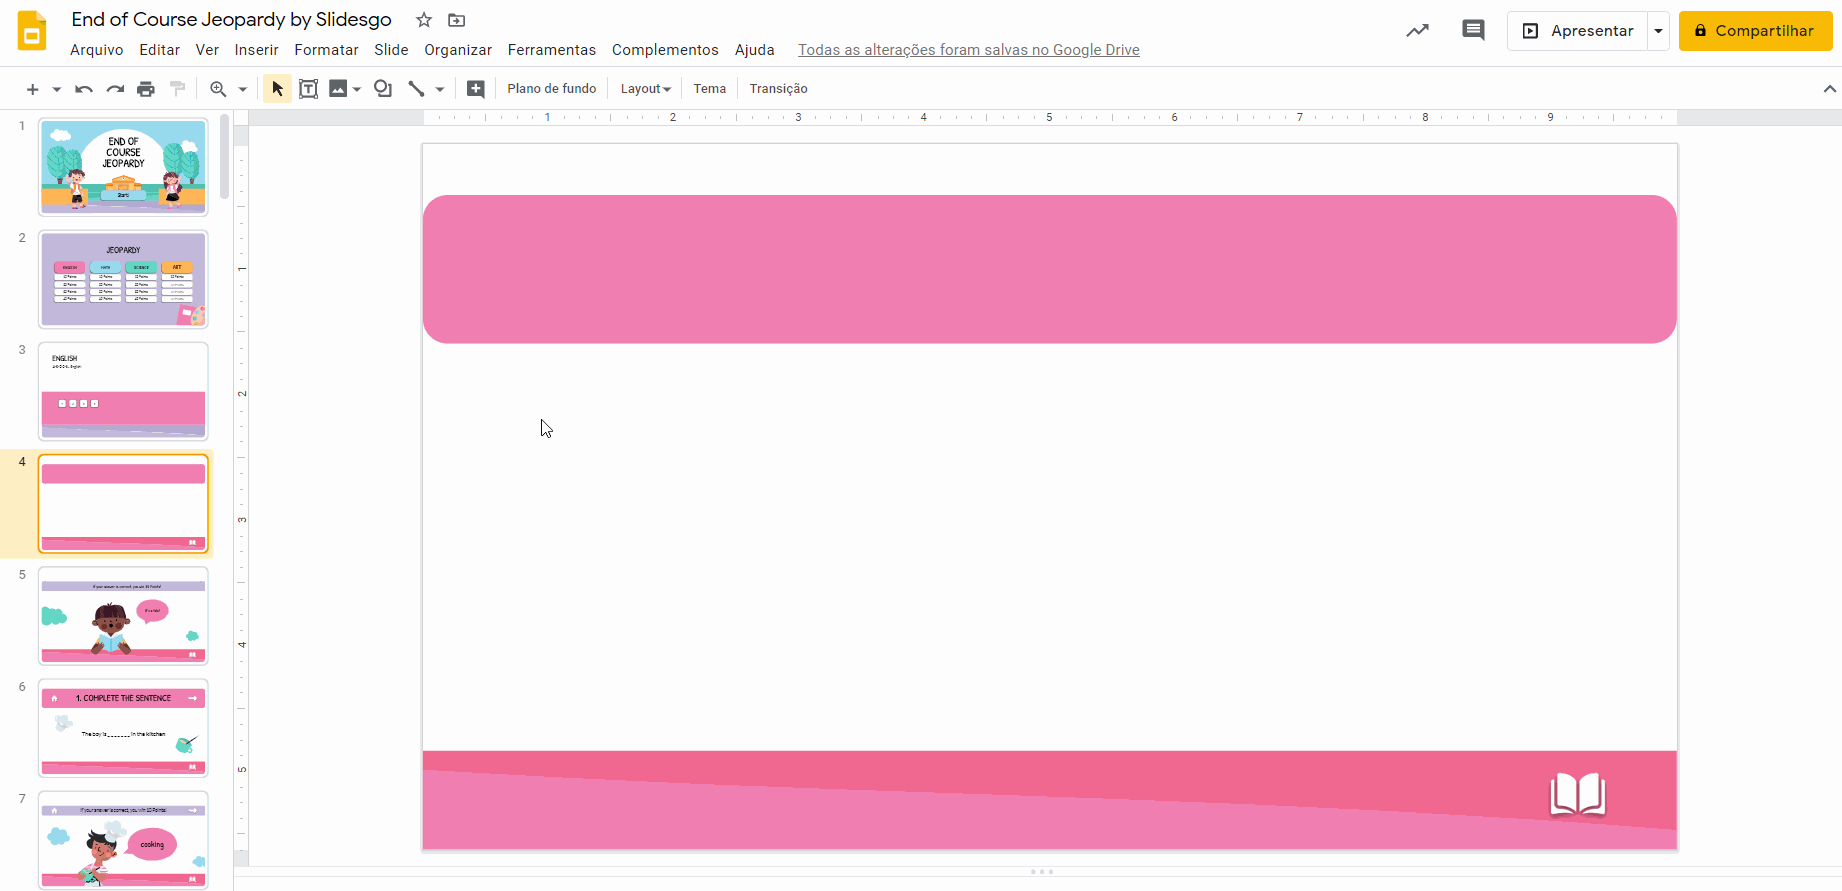The width and height of the screenshot is (1842, 891).
Task: Collapse the toolbar with the chevron arrow
Action: click(1829, 89)
